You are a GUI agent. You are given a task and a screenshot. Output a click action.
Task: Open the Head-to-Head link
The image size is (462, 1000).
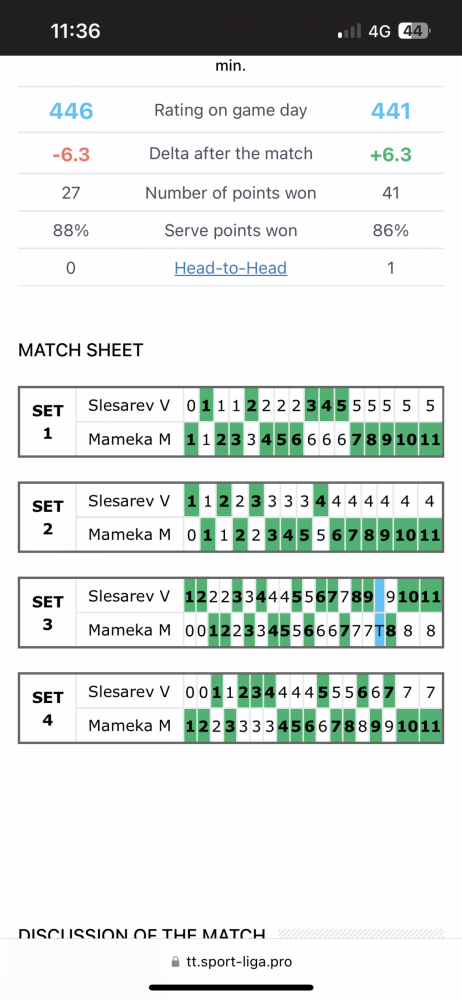pyautogui.click(x=230, y=268)
